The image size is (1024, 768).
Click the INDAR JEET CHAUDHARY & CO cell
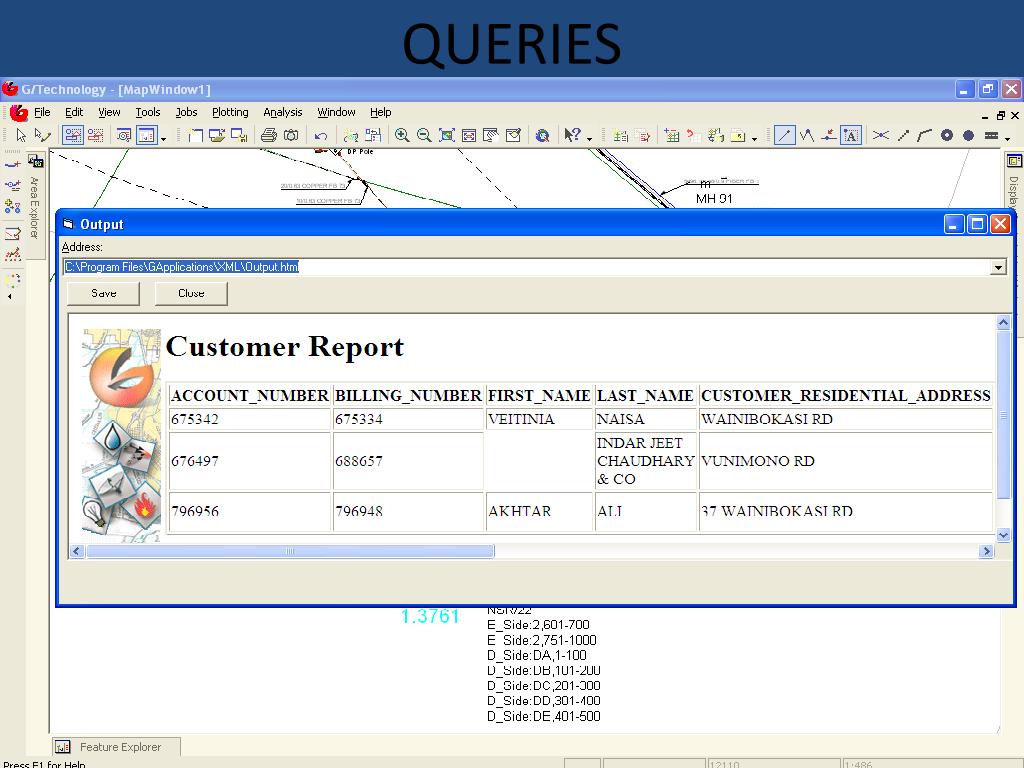click(646, 461)
